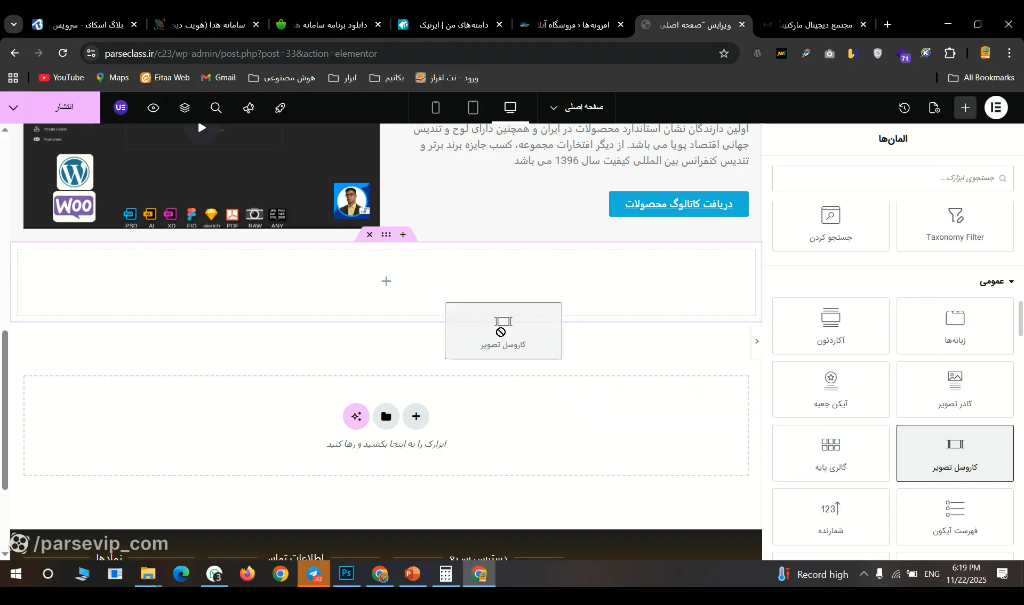Viewport: 1024px width, 605px height.
Task: Select the Taxonomy Filter widget
Action: (955, 225)
